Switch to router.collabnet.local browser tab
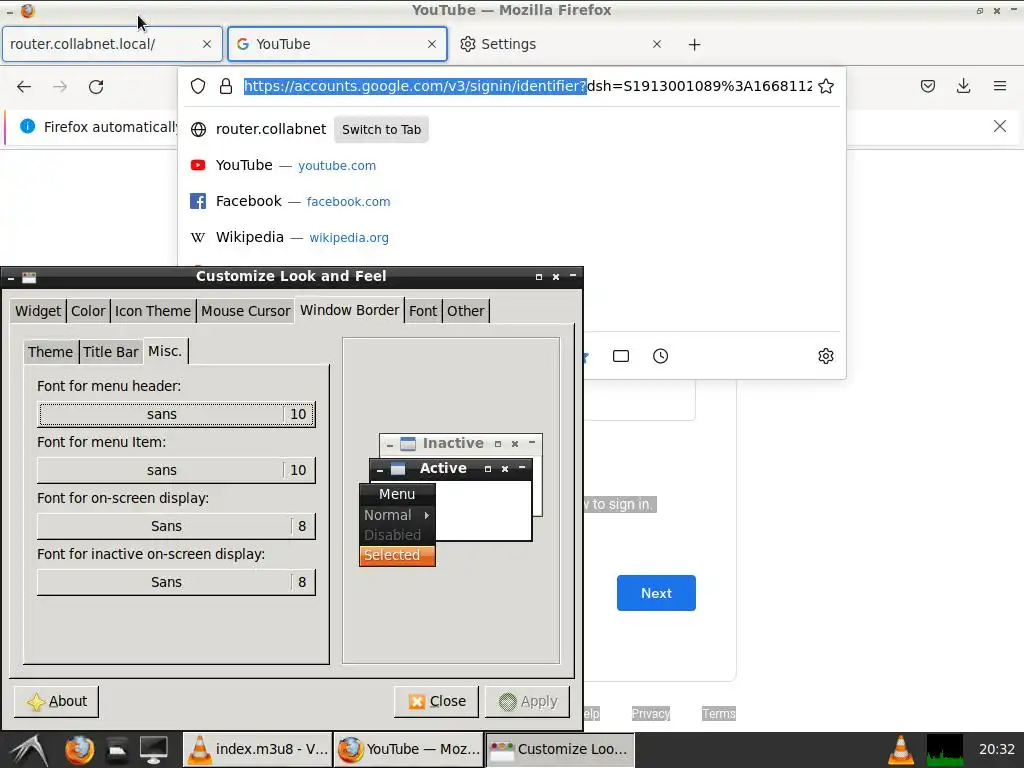This screenshot has height=768, width=1024. tap(112, 44)
